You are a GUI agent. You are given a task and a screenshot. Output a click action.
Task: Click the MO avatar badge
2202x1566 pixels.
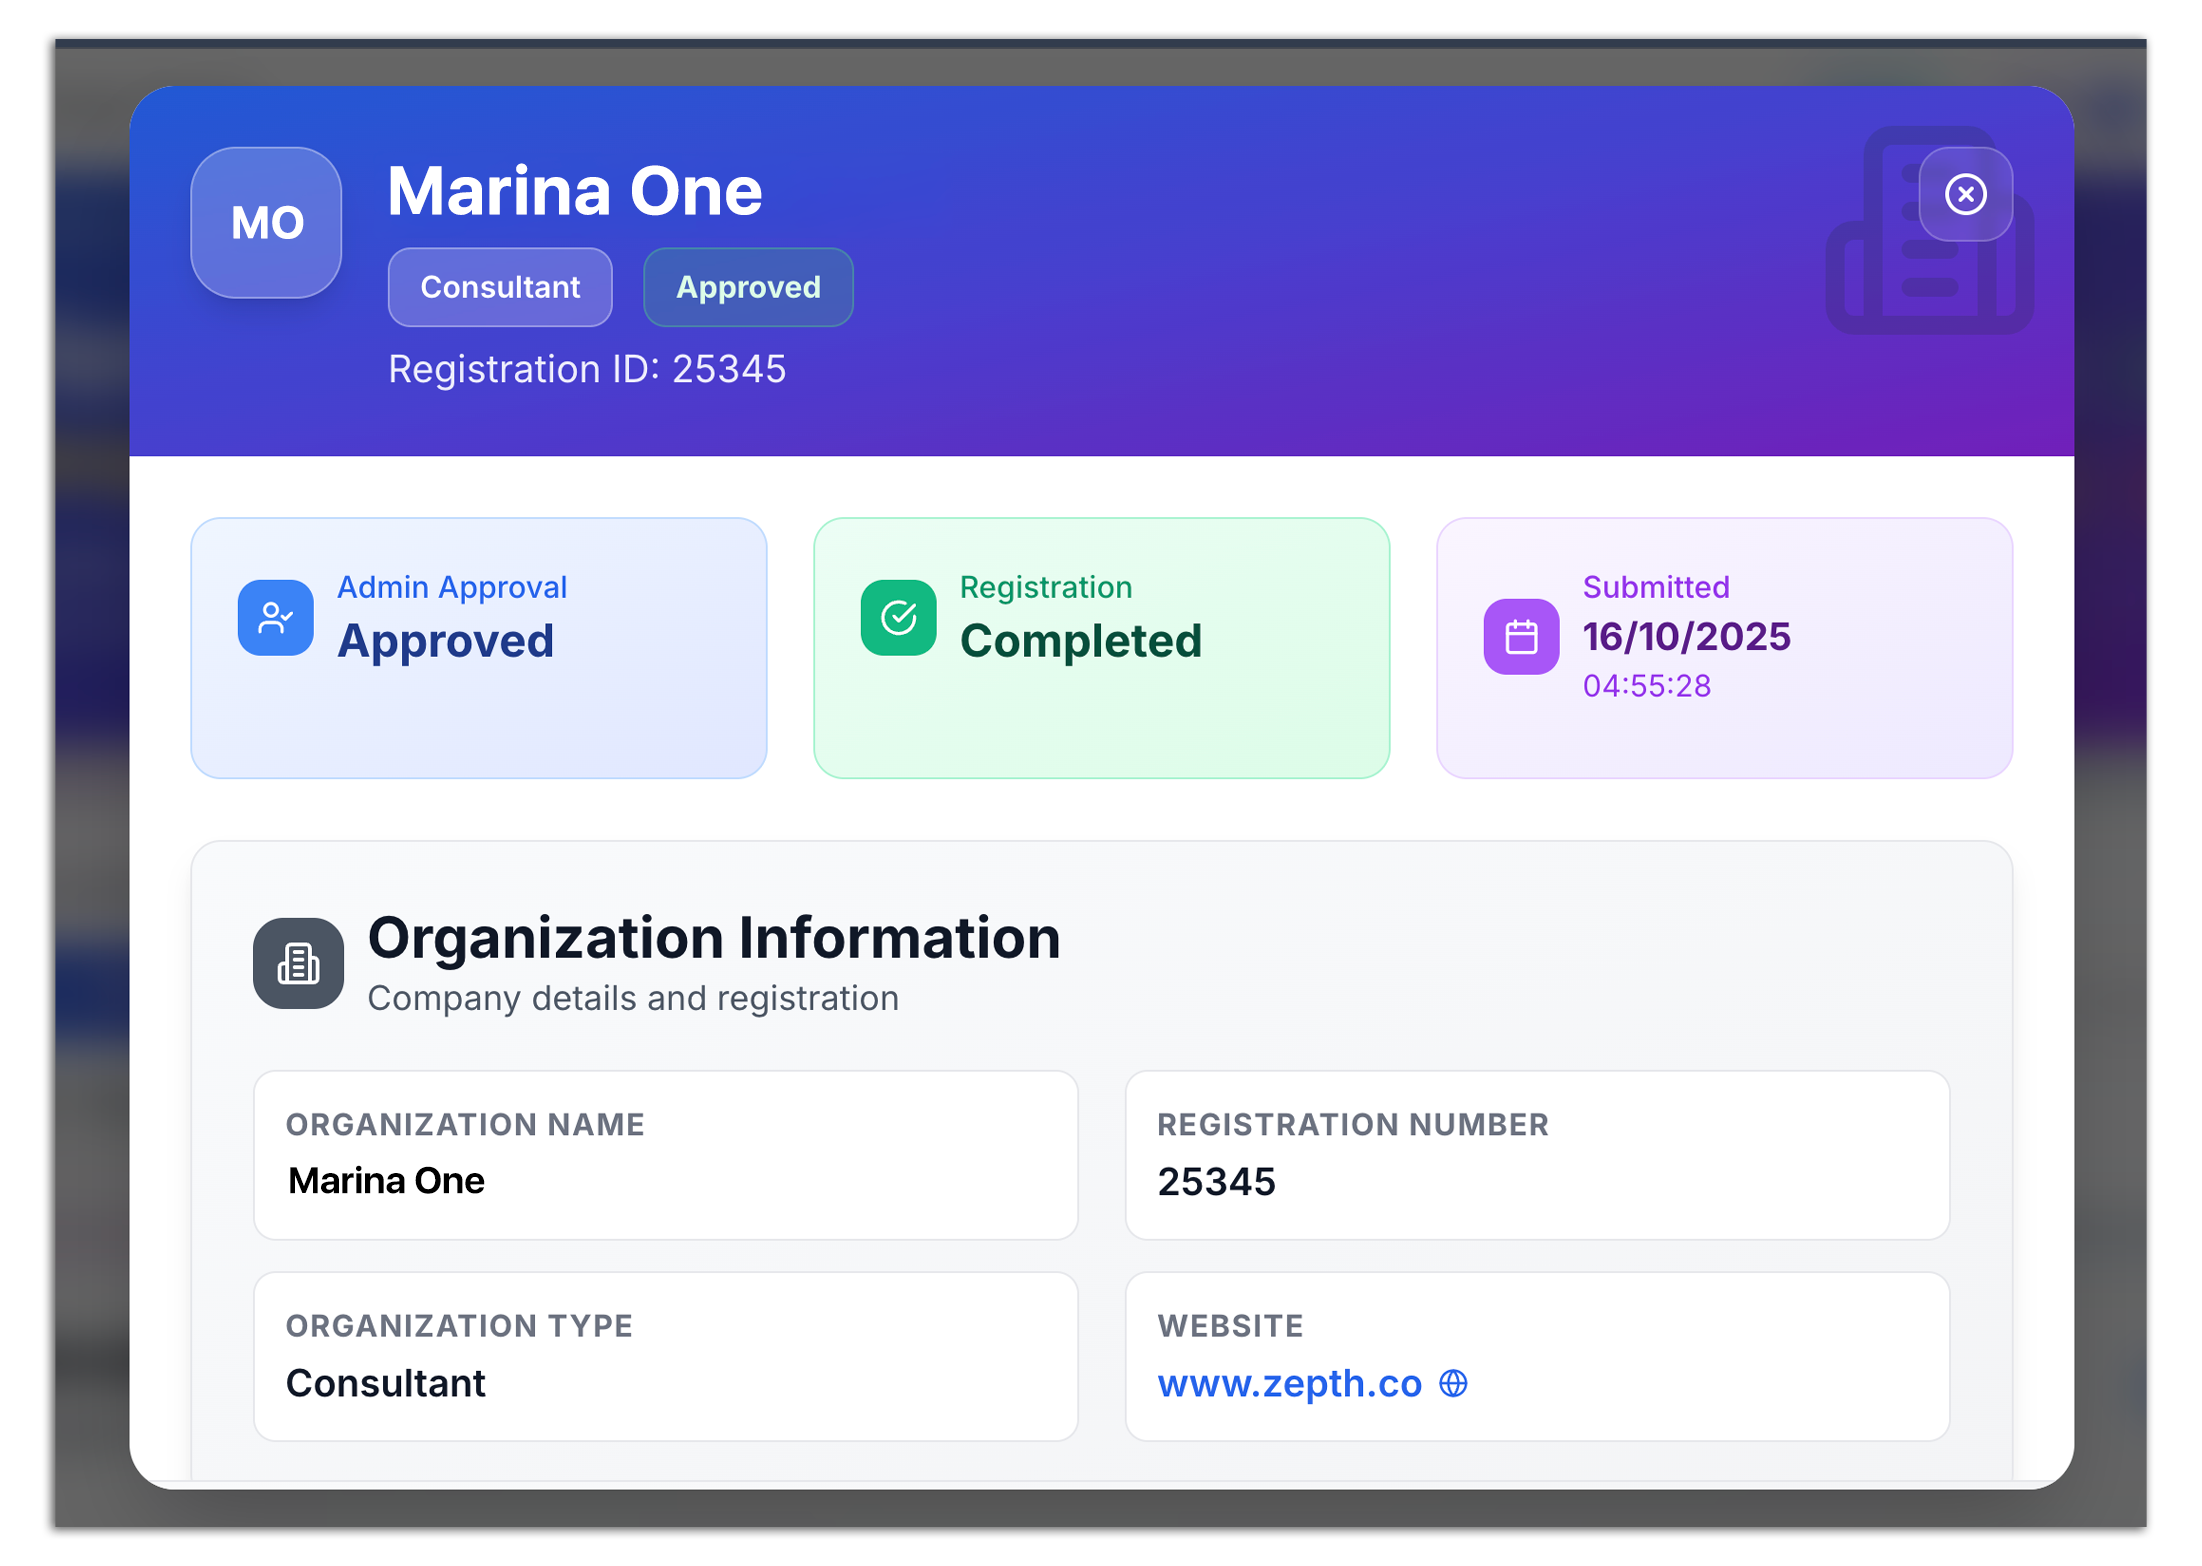(266, 222)
